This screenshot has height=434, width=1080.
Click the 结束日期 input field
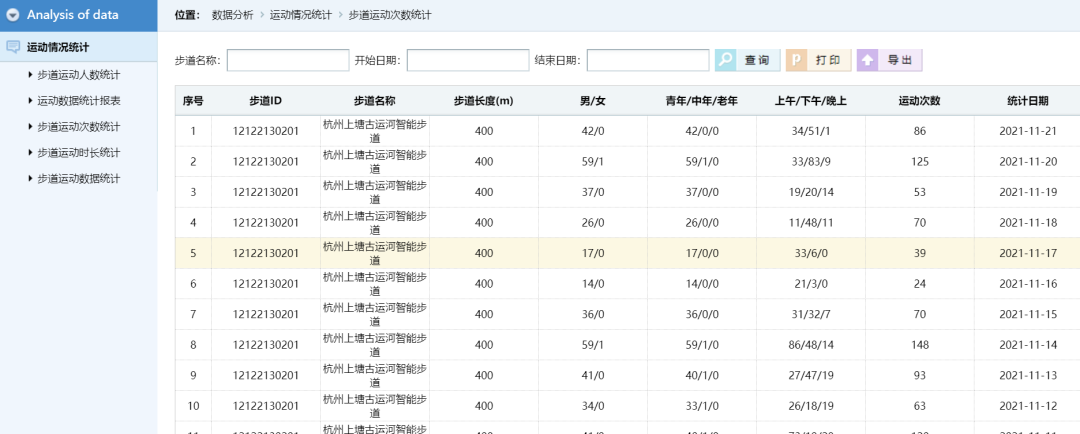[647, 60]
